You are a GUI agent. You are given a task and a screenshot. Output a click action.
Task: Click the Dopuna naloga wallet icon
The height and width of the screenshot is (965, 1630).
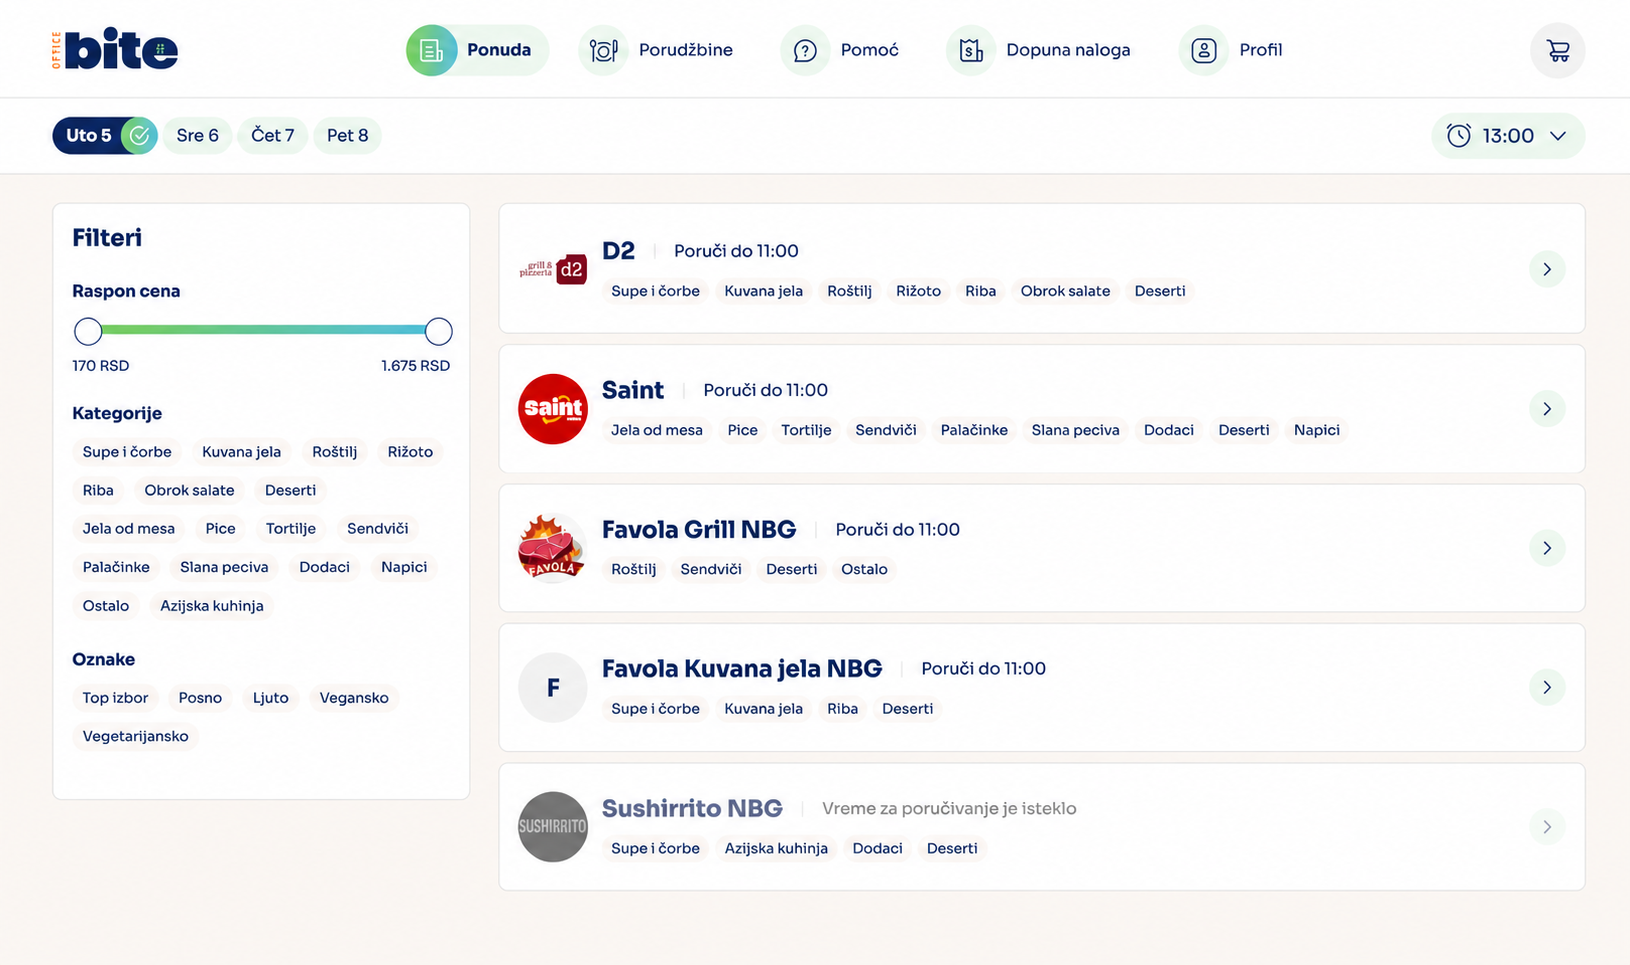[971, 50]
